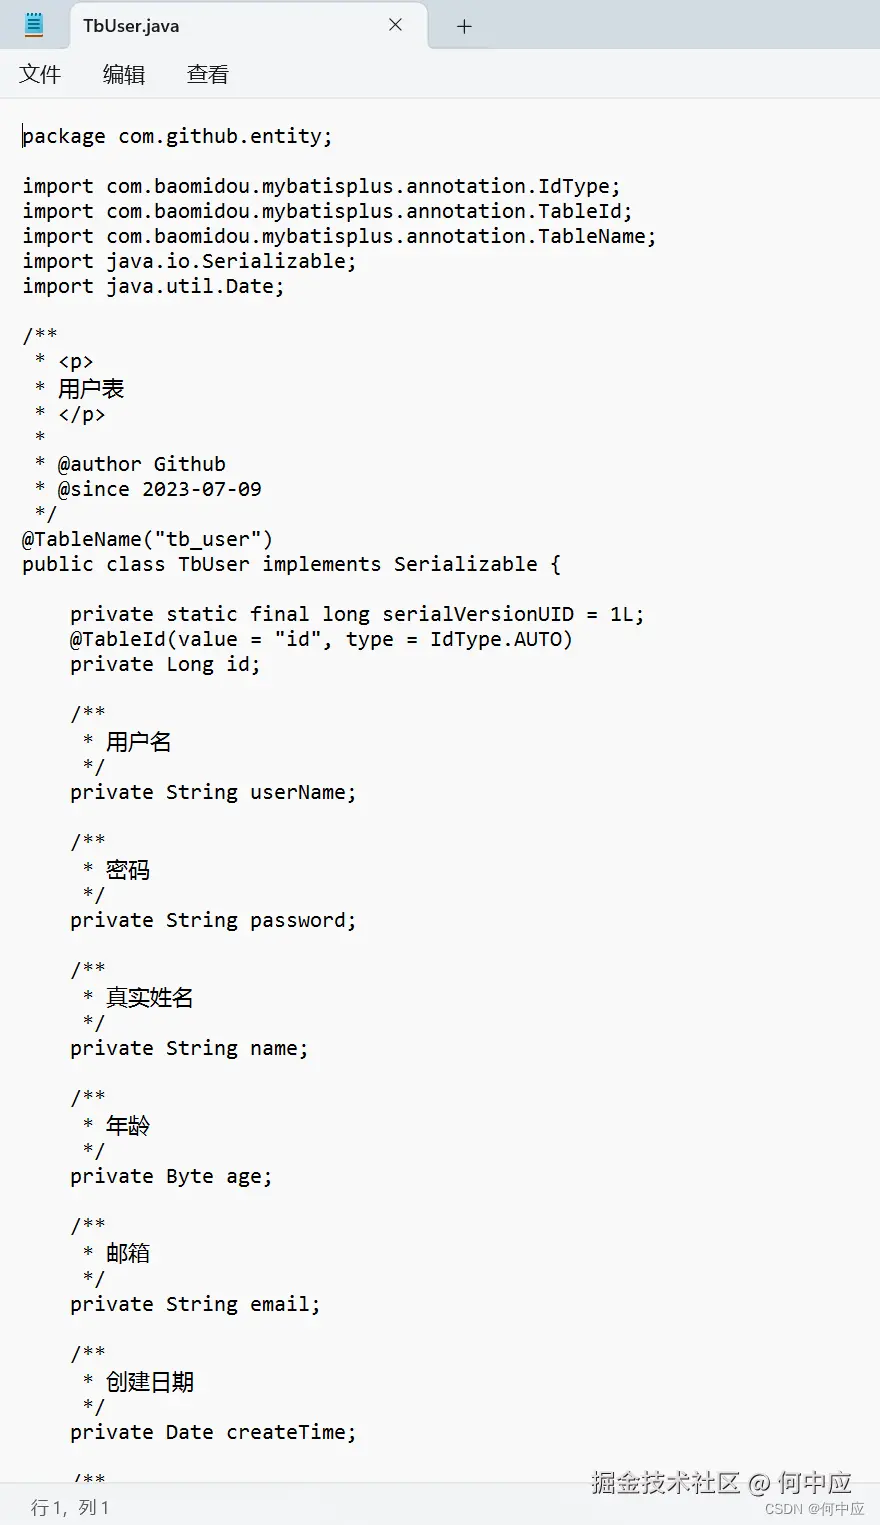Click the TableName import statement line
The height and width of the screenshot is (1525, 880).
(339, 236)
